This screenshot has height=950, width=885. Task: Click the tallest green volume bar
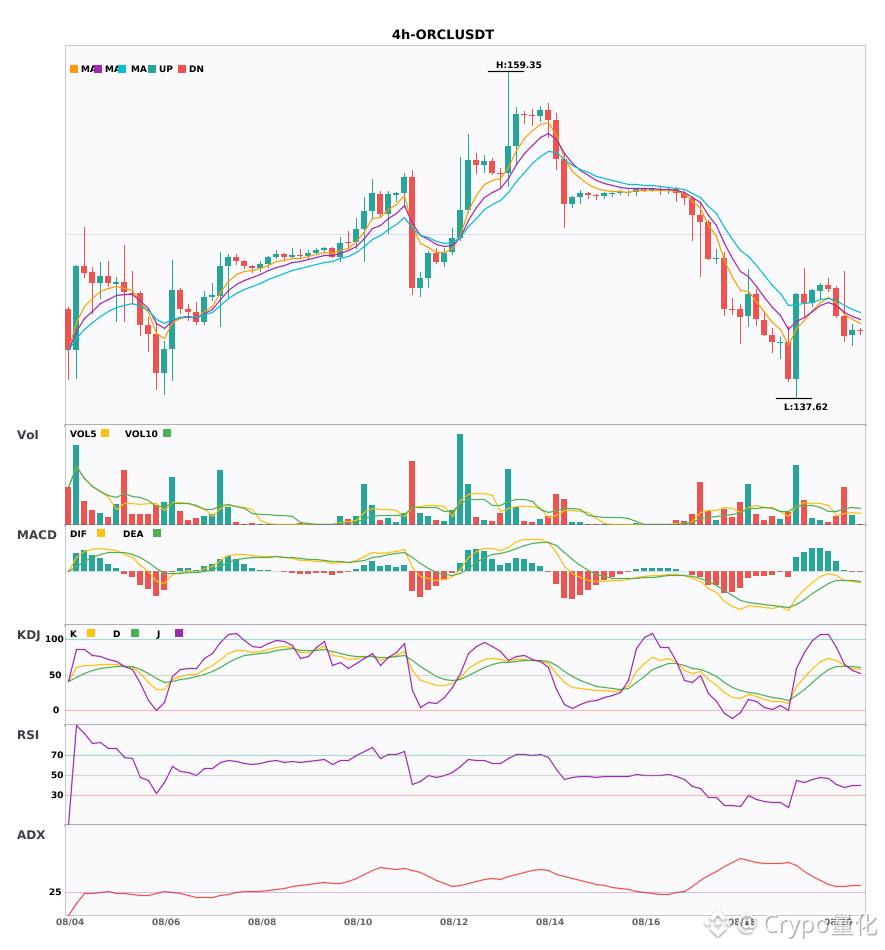460,479
